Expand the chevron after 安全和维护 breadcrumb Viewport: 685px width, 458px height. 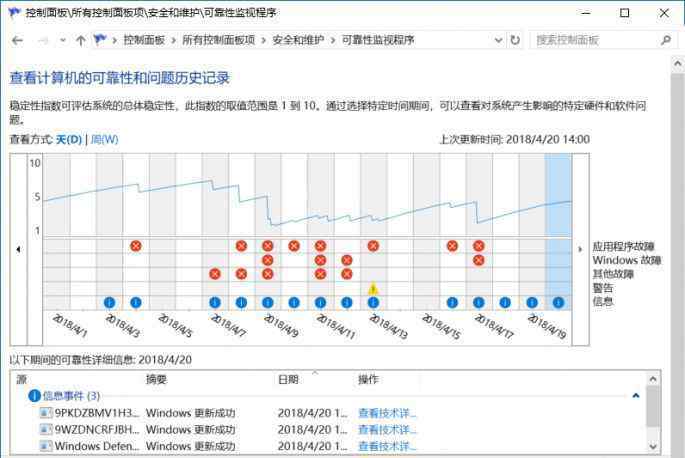(x=333, y=41)
